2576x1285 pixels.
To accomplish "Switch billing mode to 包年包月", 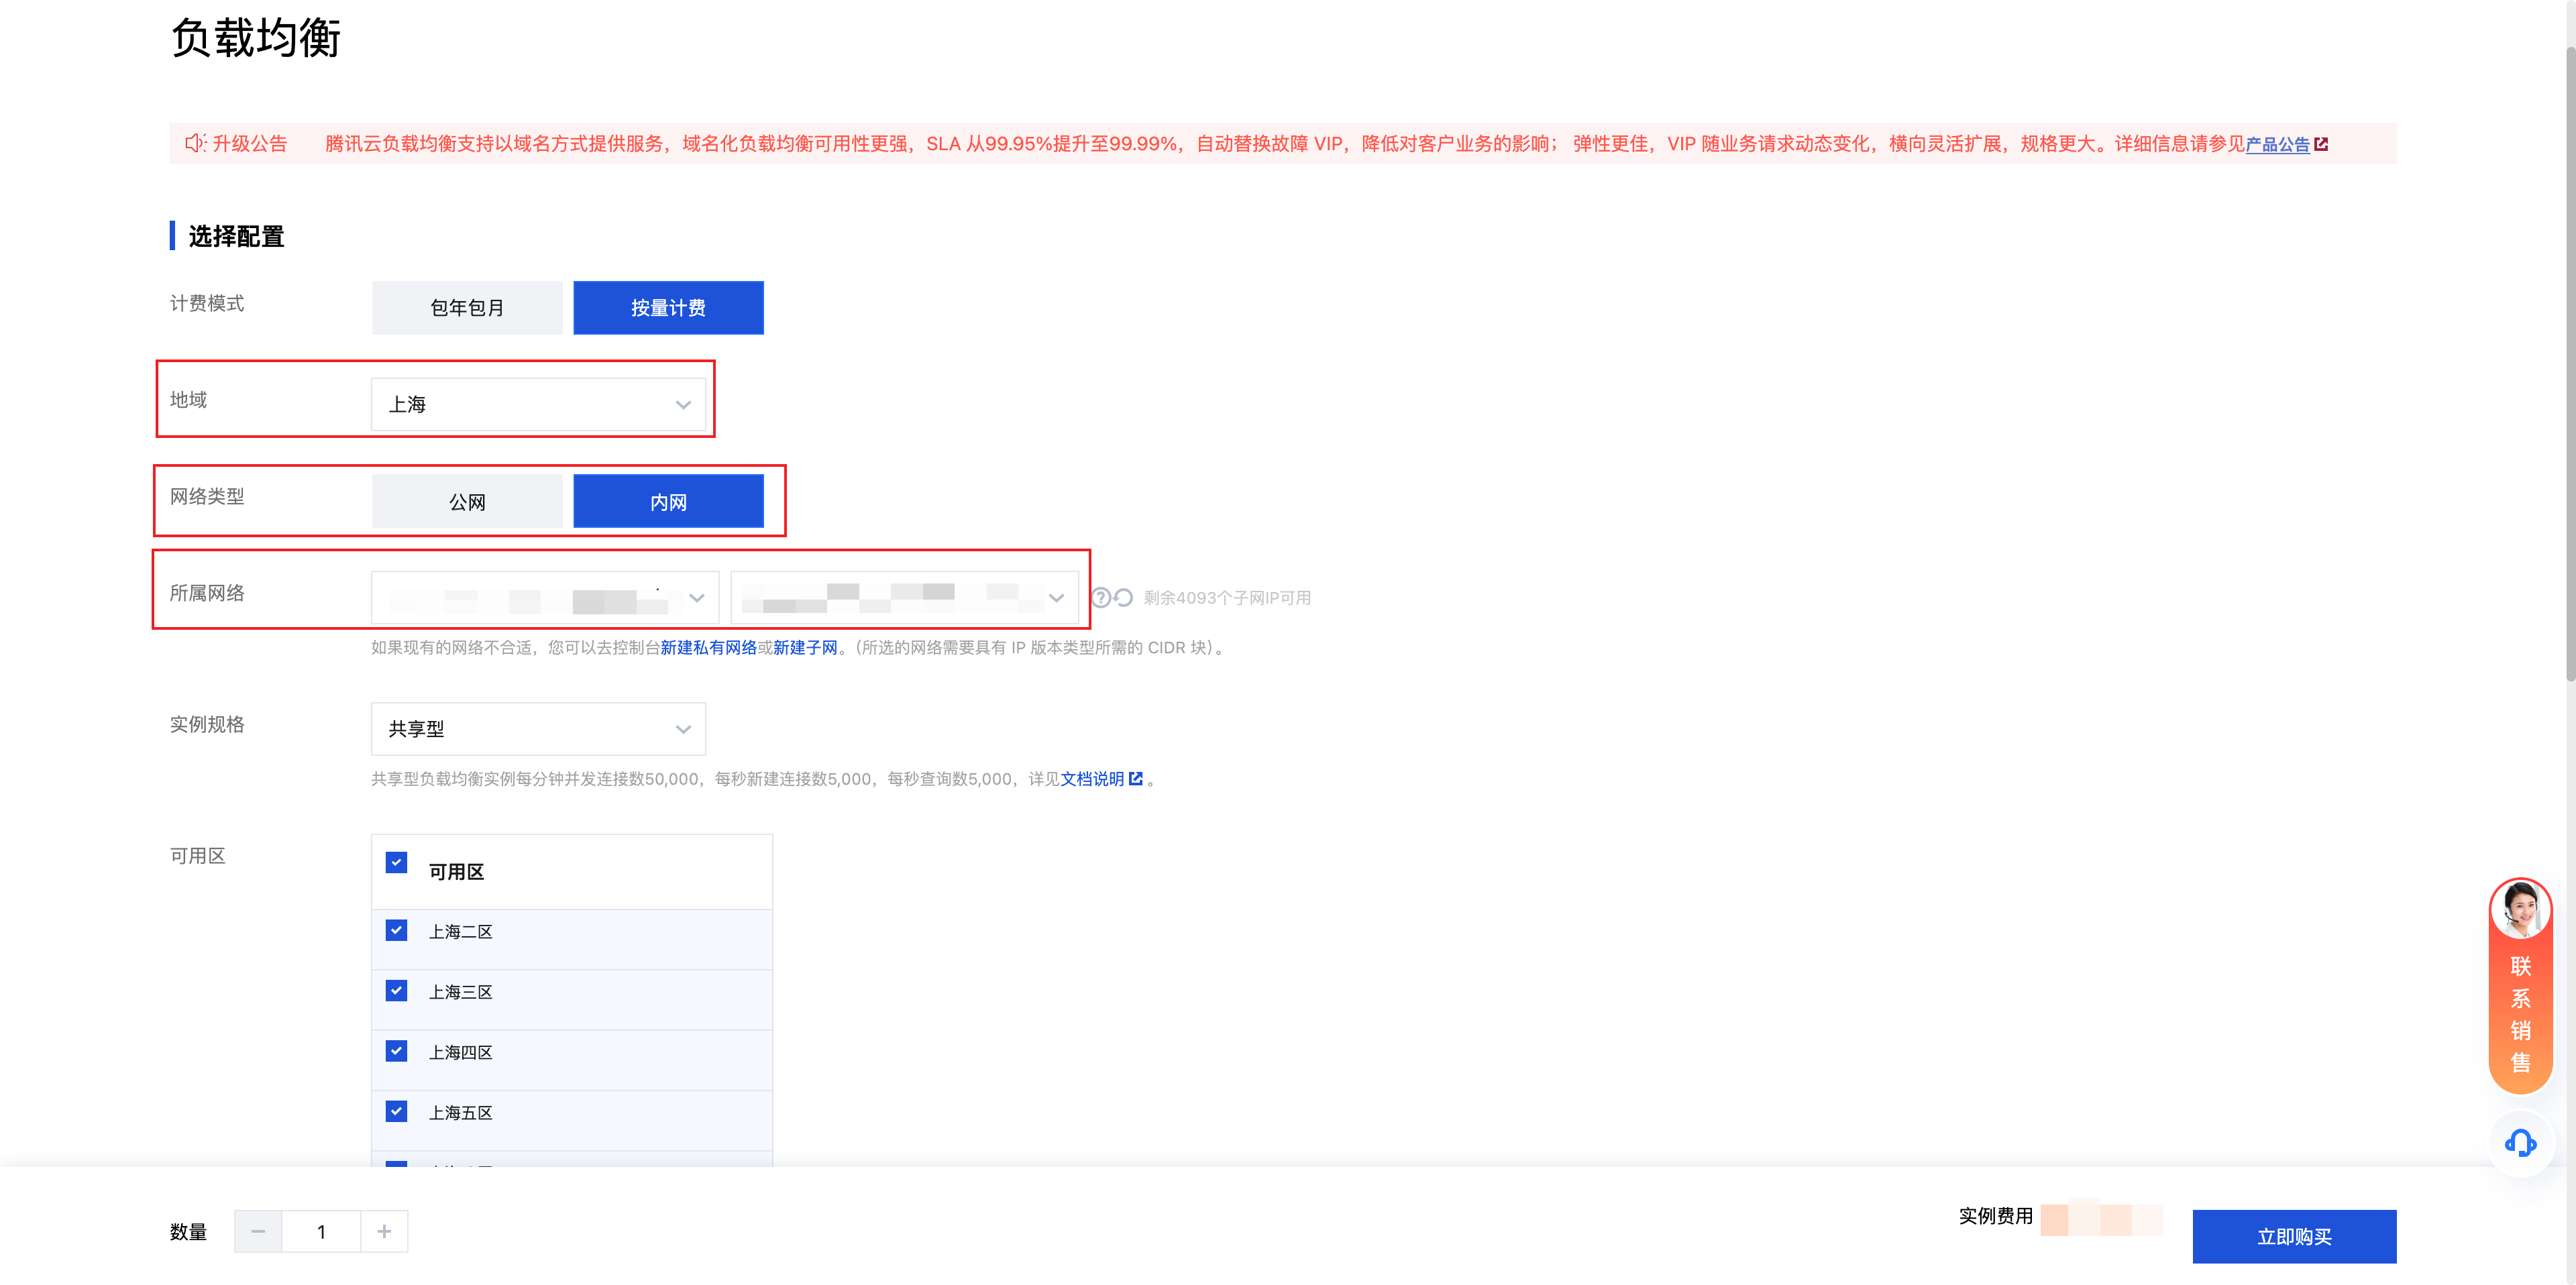I will [467, 308].
